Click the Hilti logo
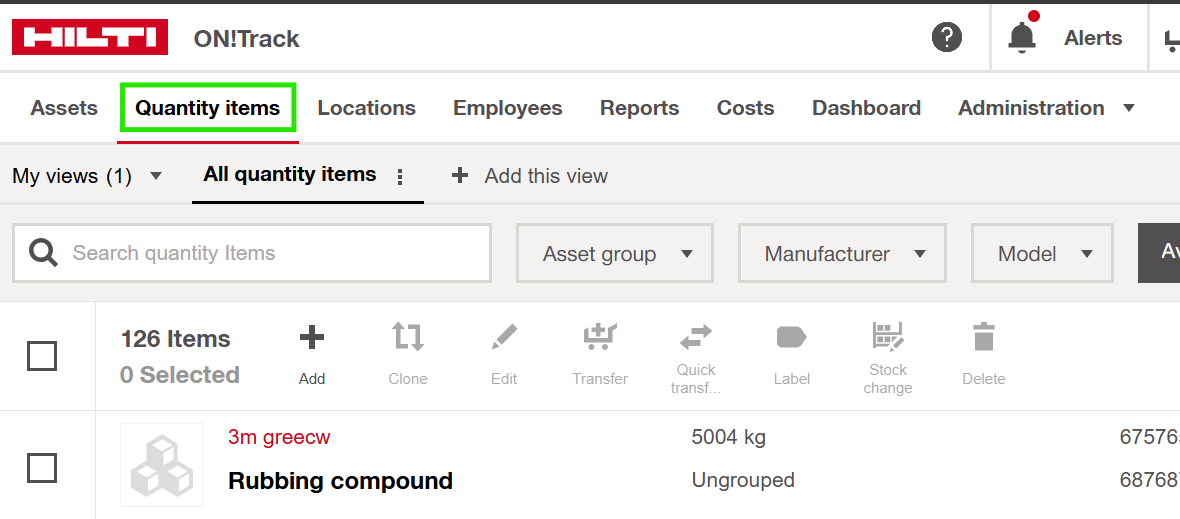 click(90, 38)
